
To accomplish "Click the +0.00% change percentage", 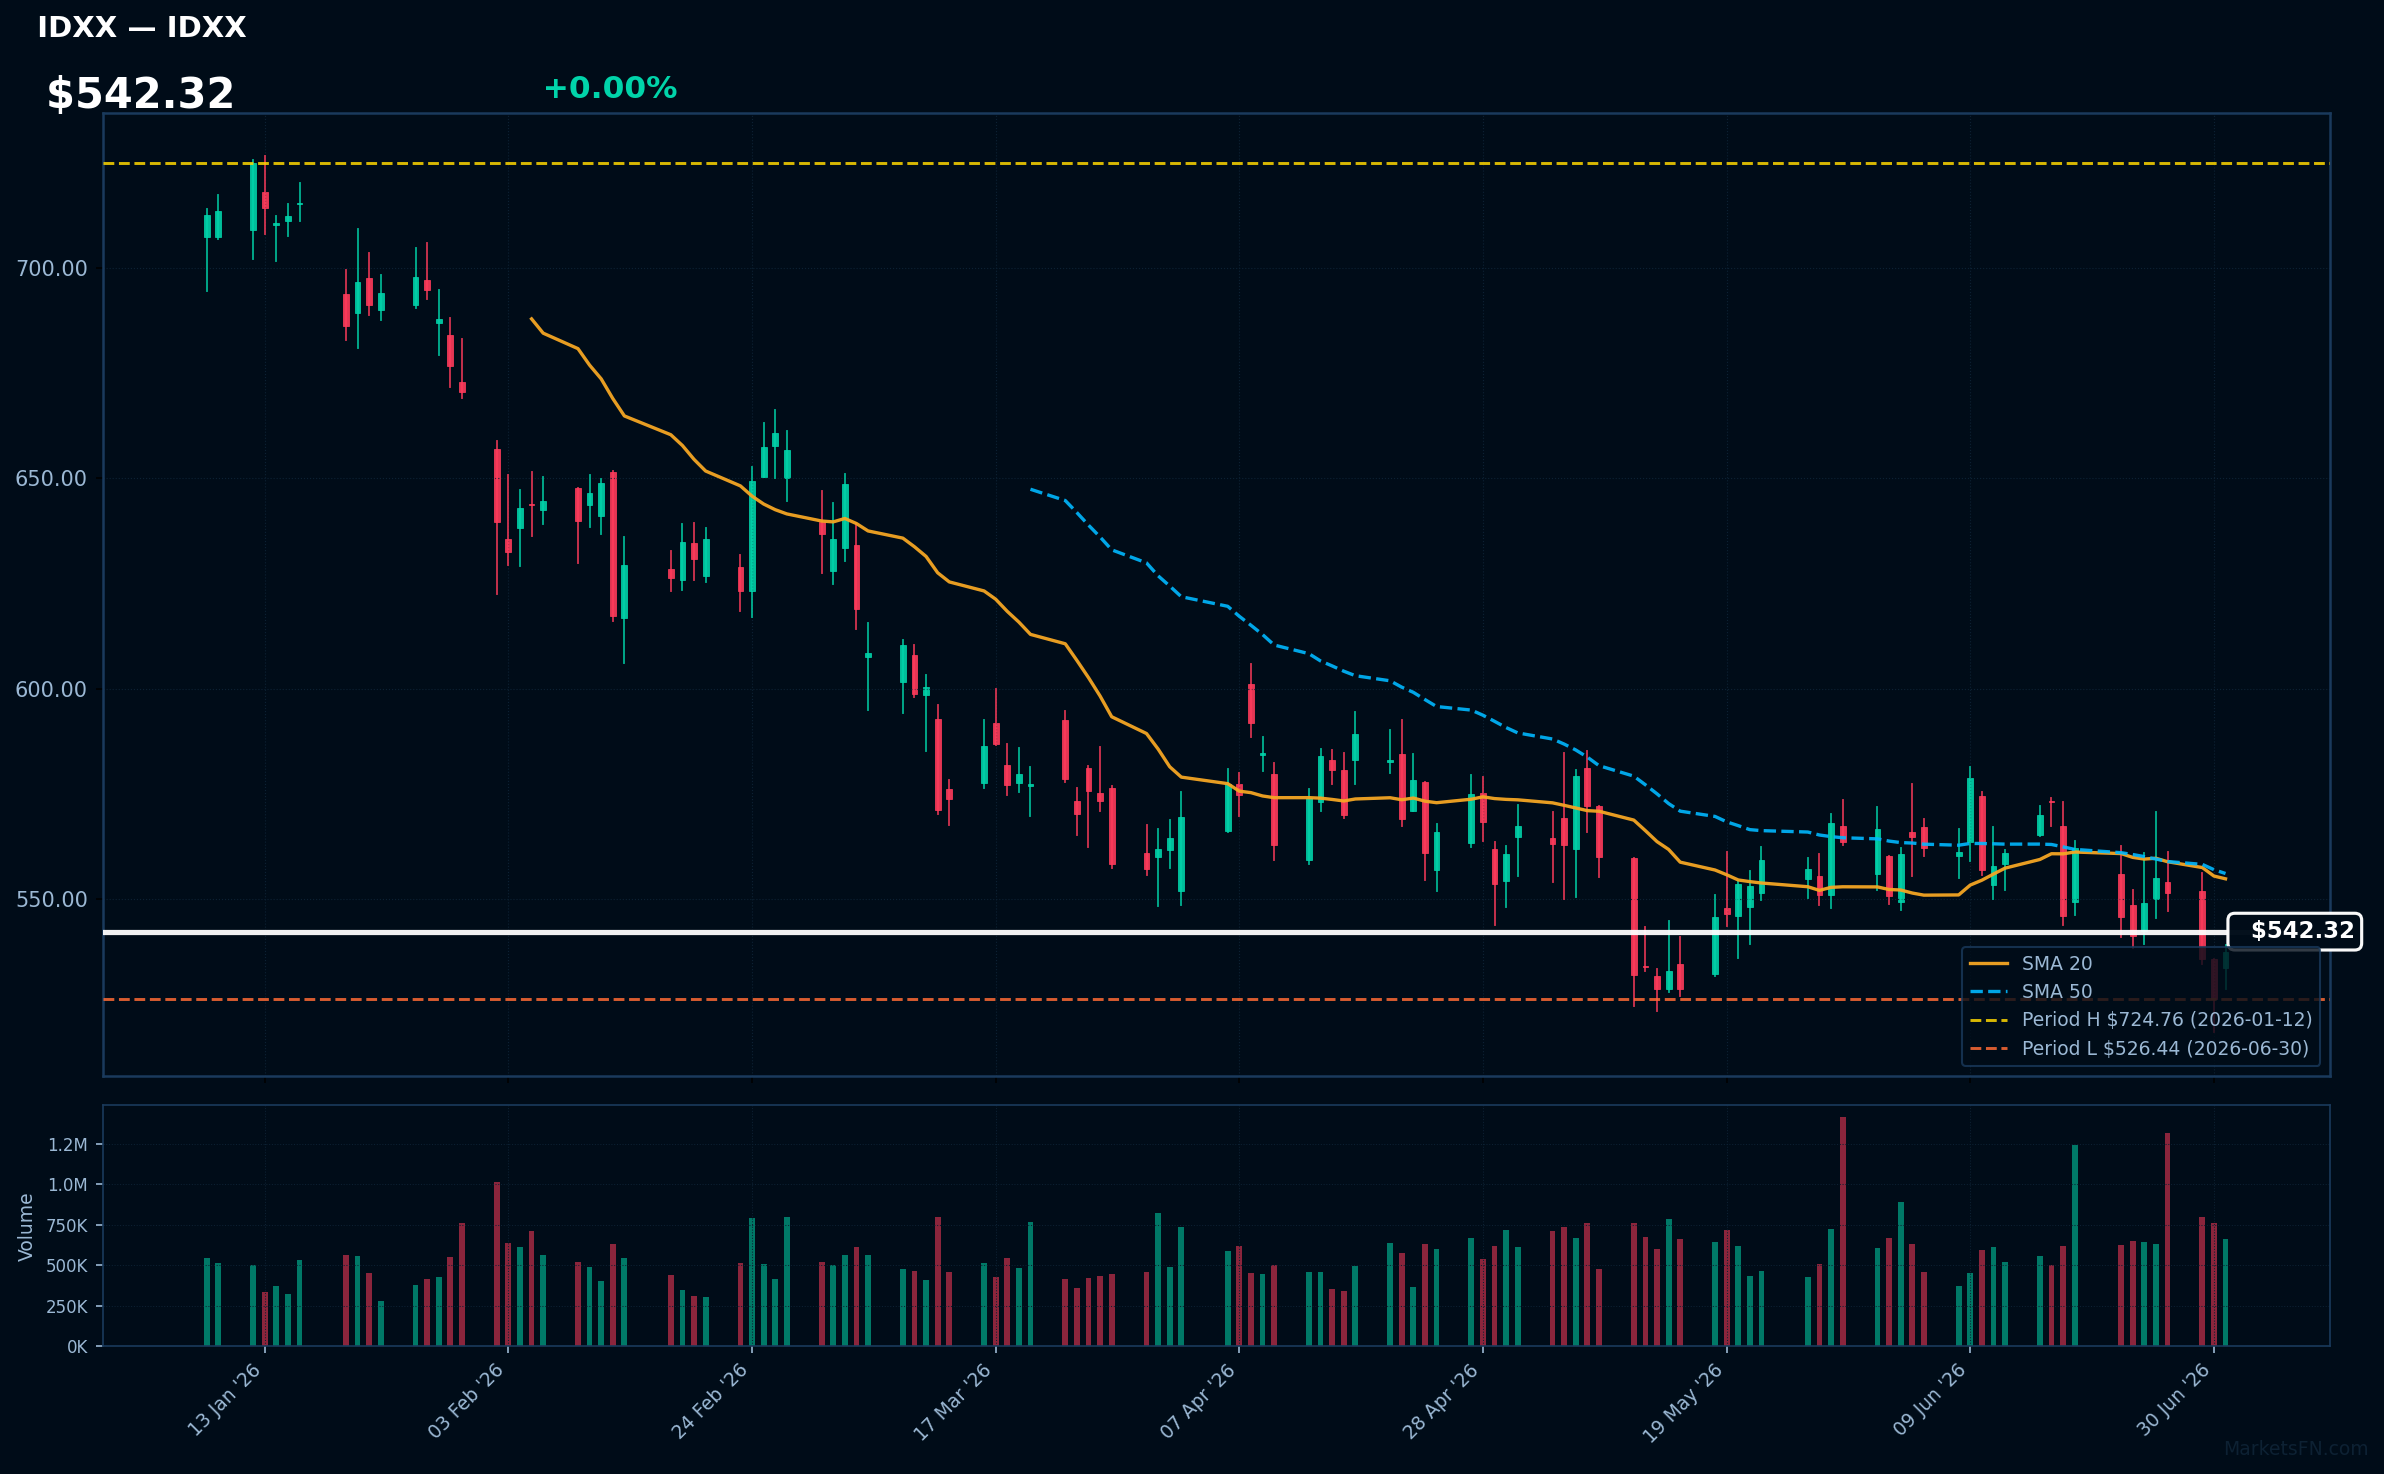I will tap(610, 88).
